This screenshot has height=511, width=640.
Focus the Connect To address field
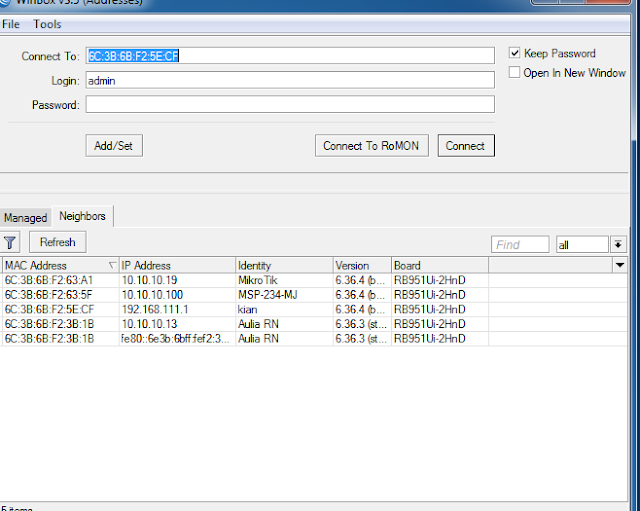[290, 56]
